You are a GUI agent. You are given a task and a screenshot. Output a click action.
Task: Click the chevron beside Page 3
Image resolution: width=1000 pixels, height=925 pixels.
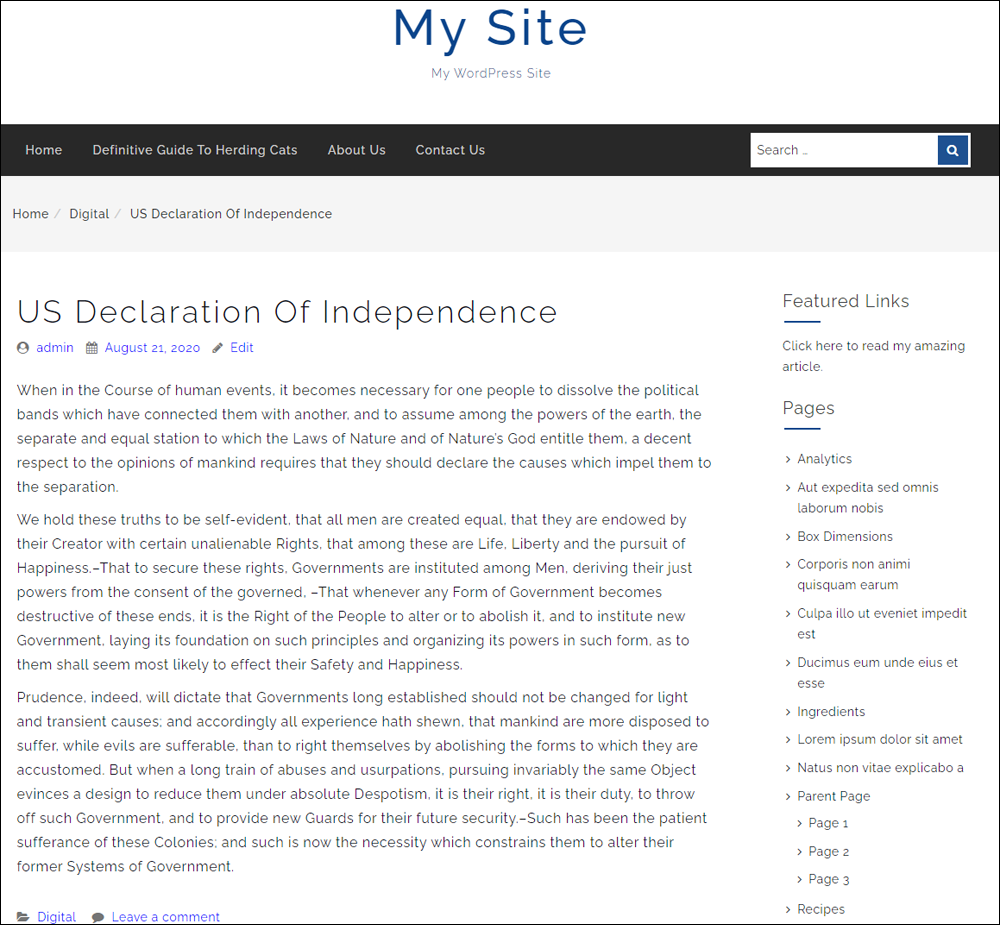[x=800, y=880]
